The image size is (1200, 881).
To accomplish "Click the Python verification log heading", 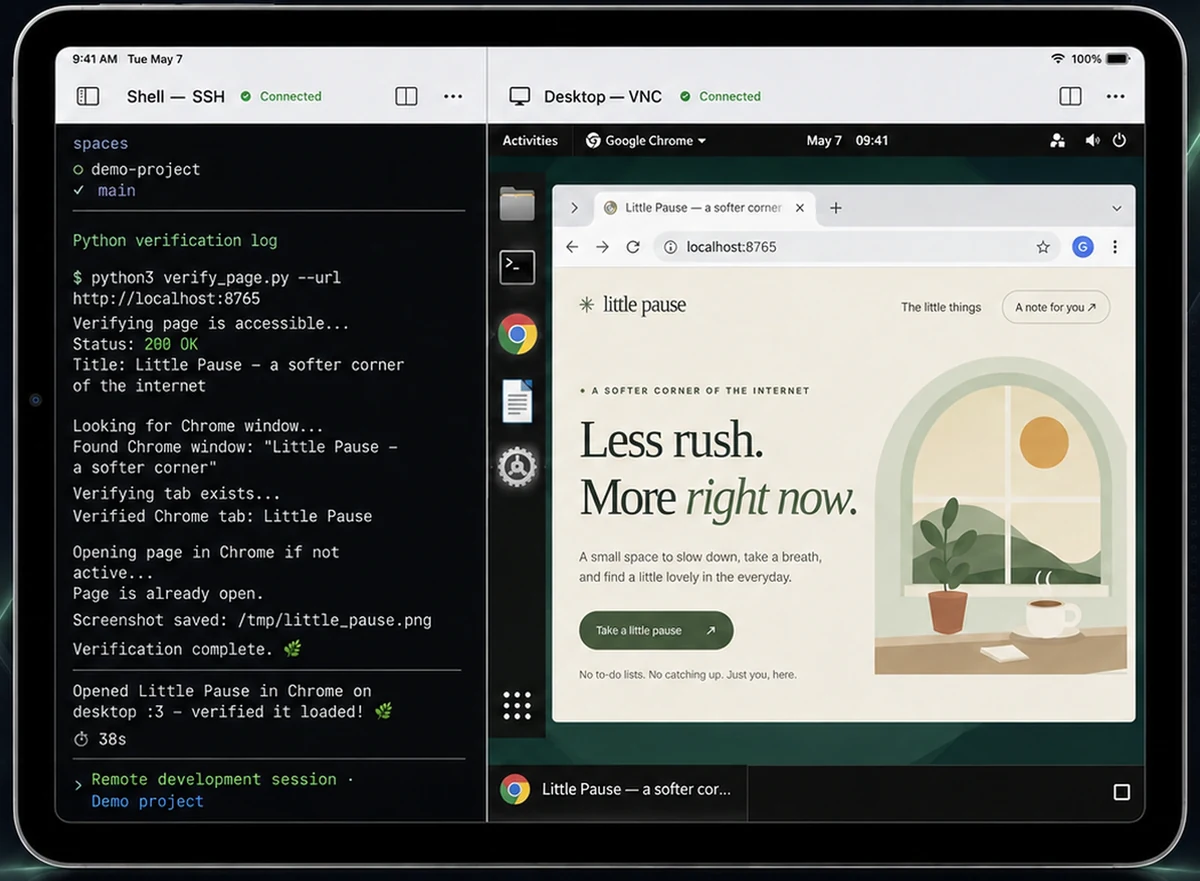I will pos(175,240).
